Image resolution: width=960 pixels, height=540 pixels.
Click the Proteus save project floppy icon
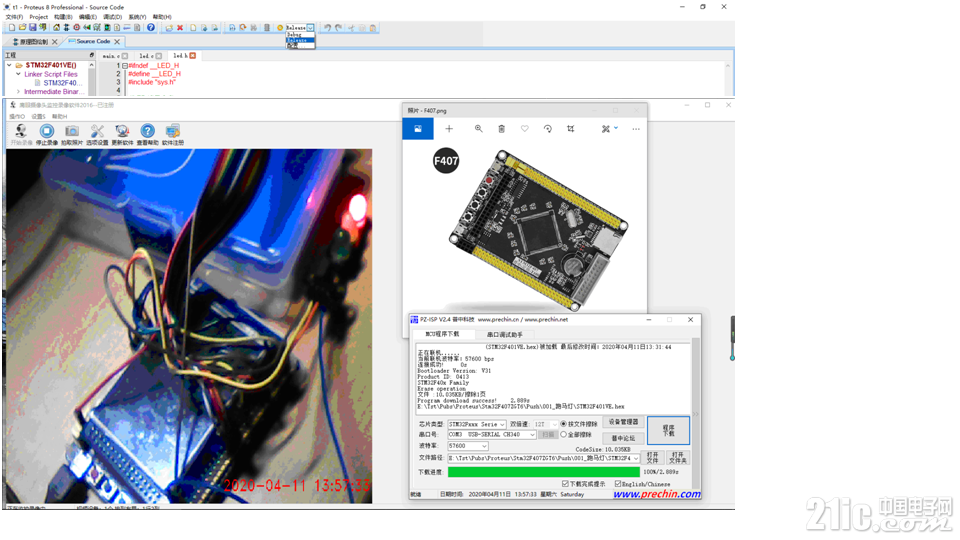tap(32, 28)
